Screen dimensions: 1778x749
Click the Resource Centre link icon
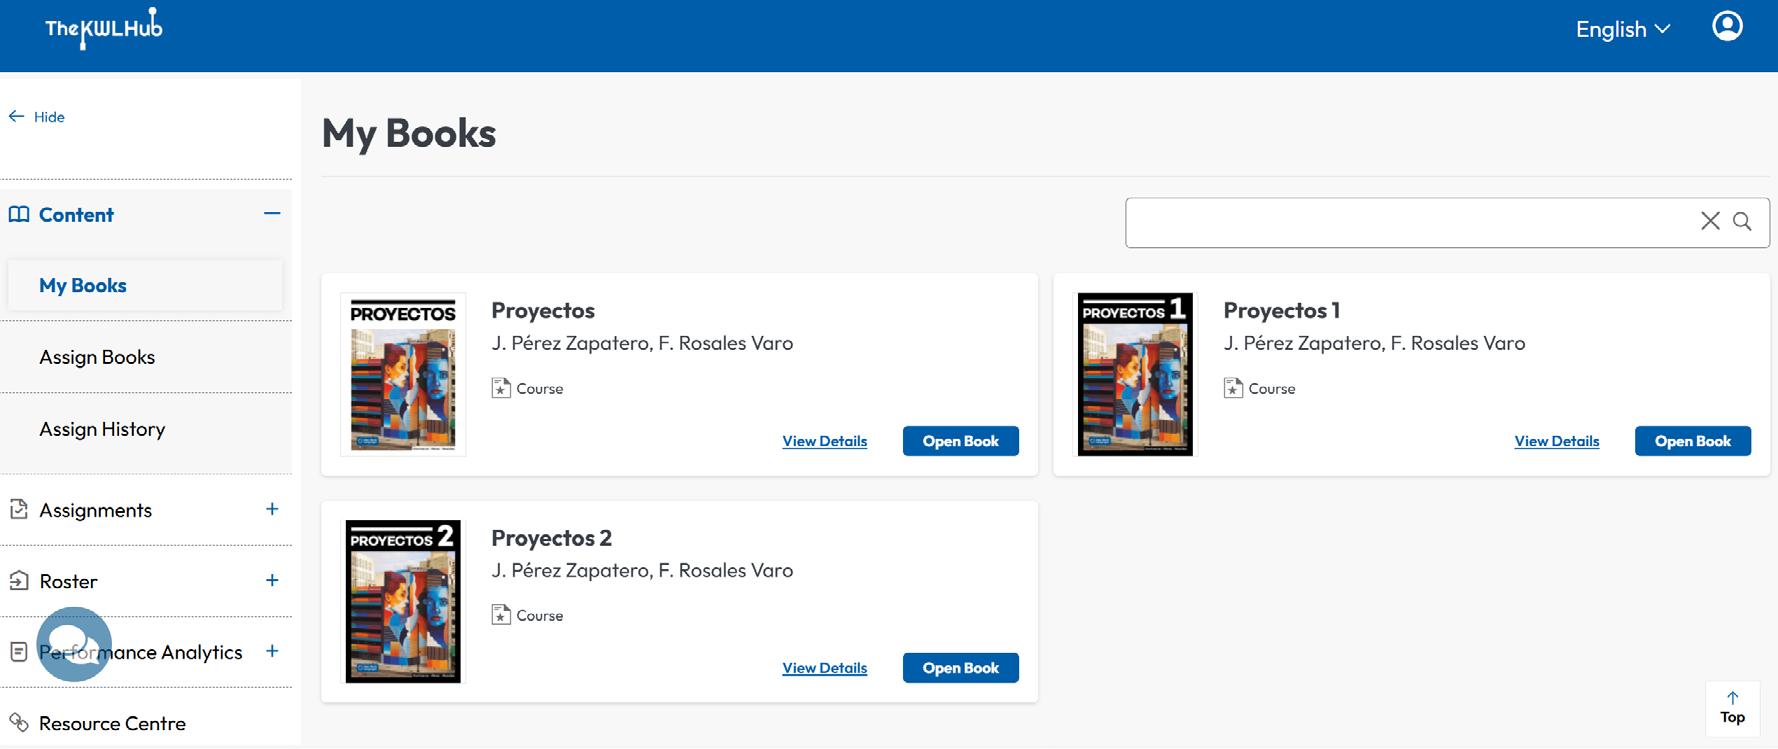coord(18,722)
